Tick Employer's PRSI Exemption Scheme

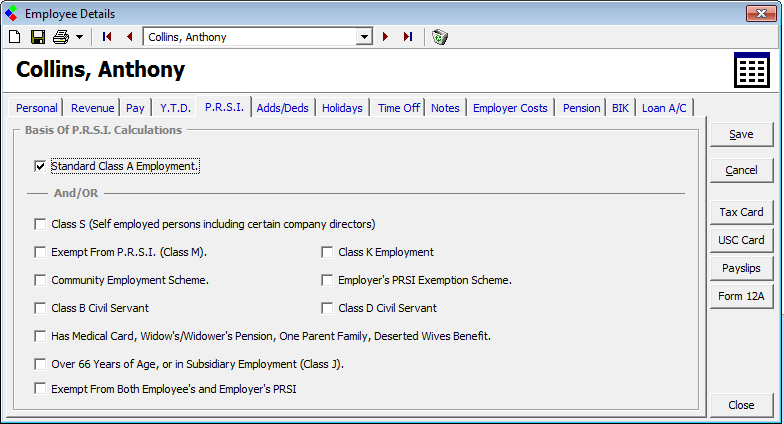327,280
